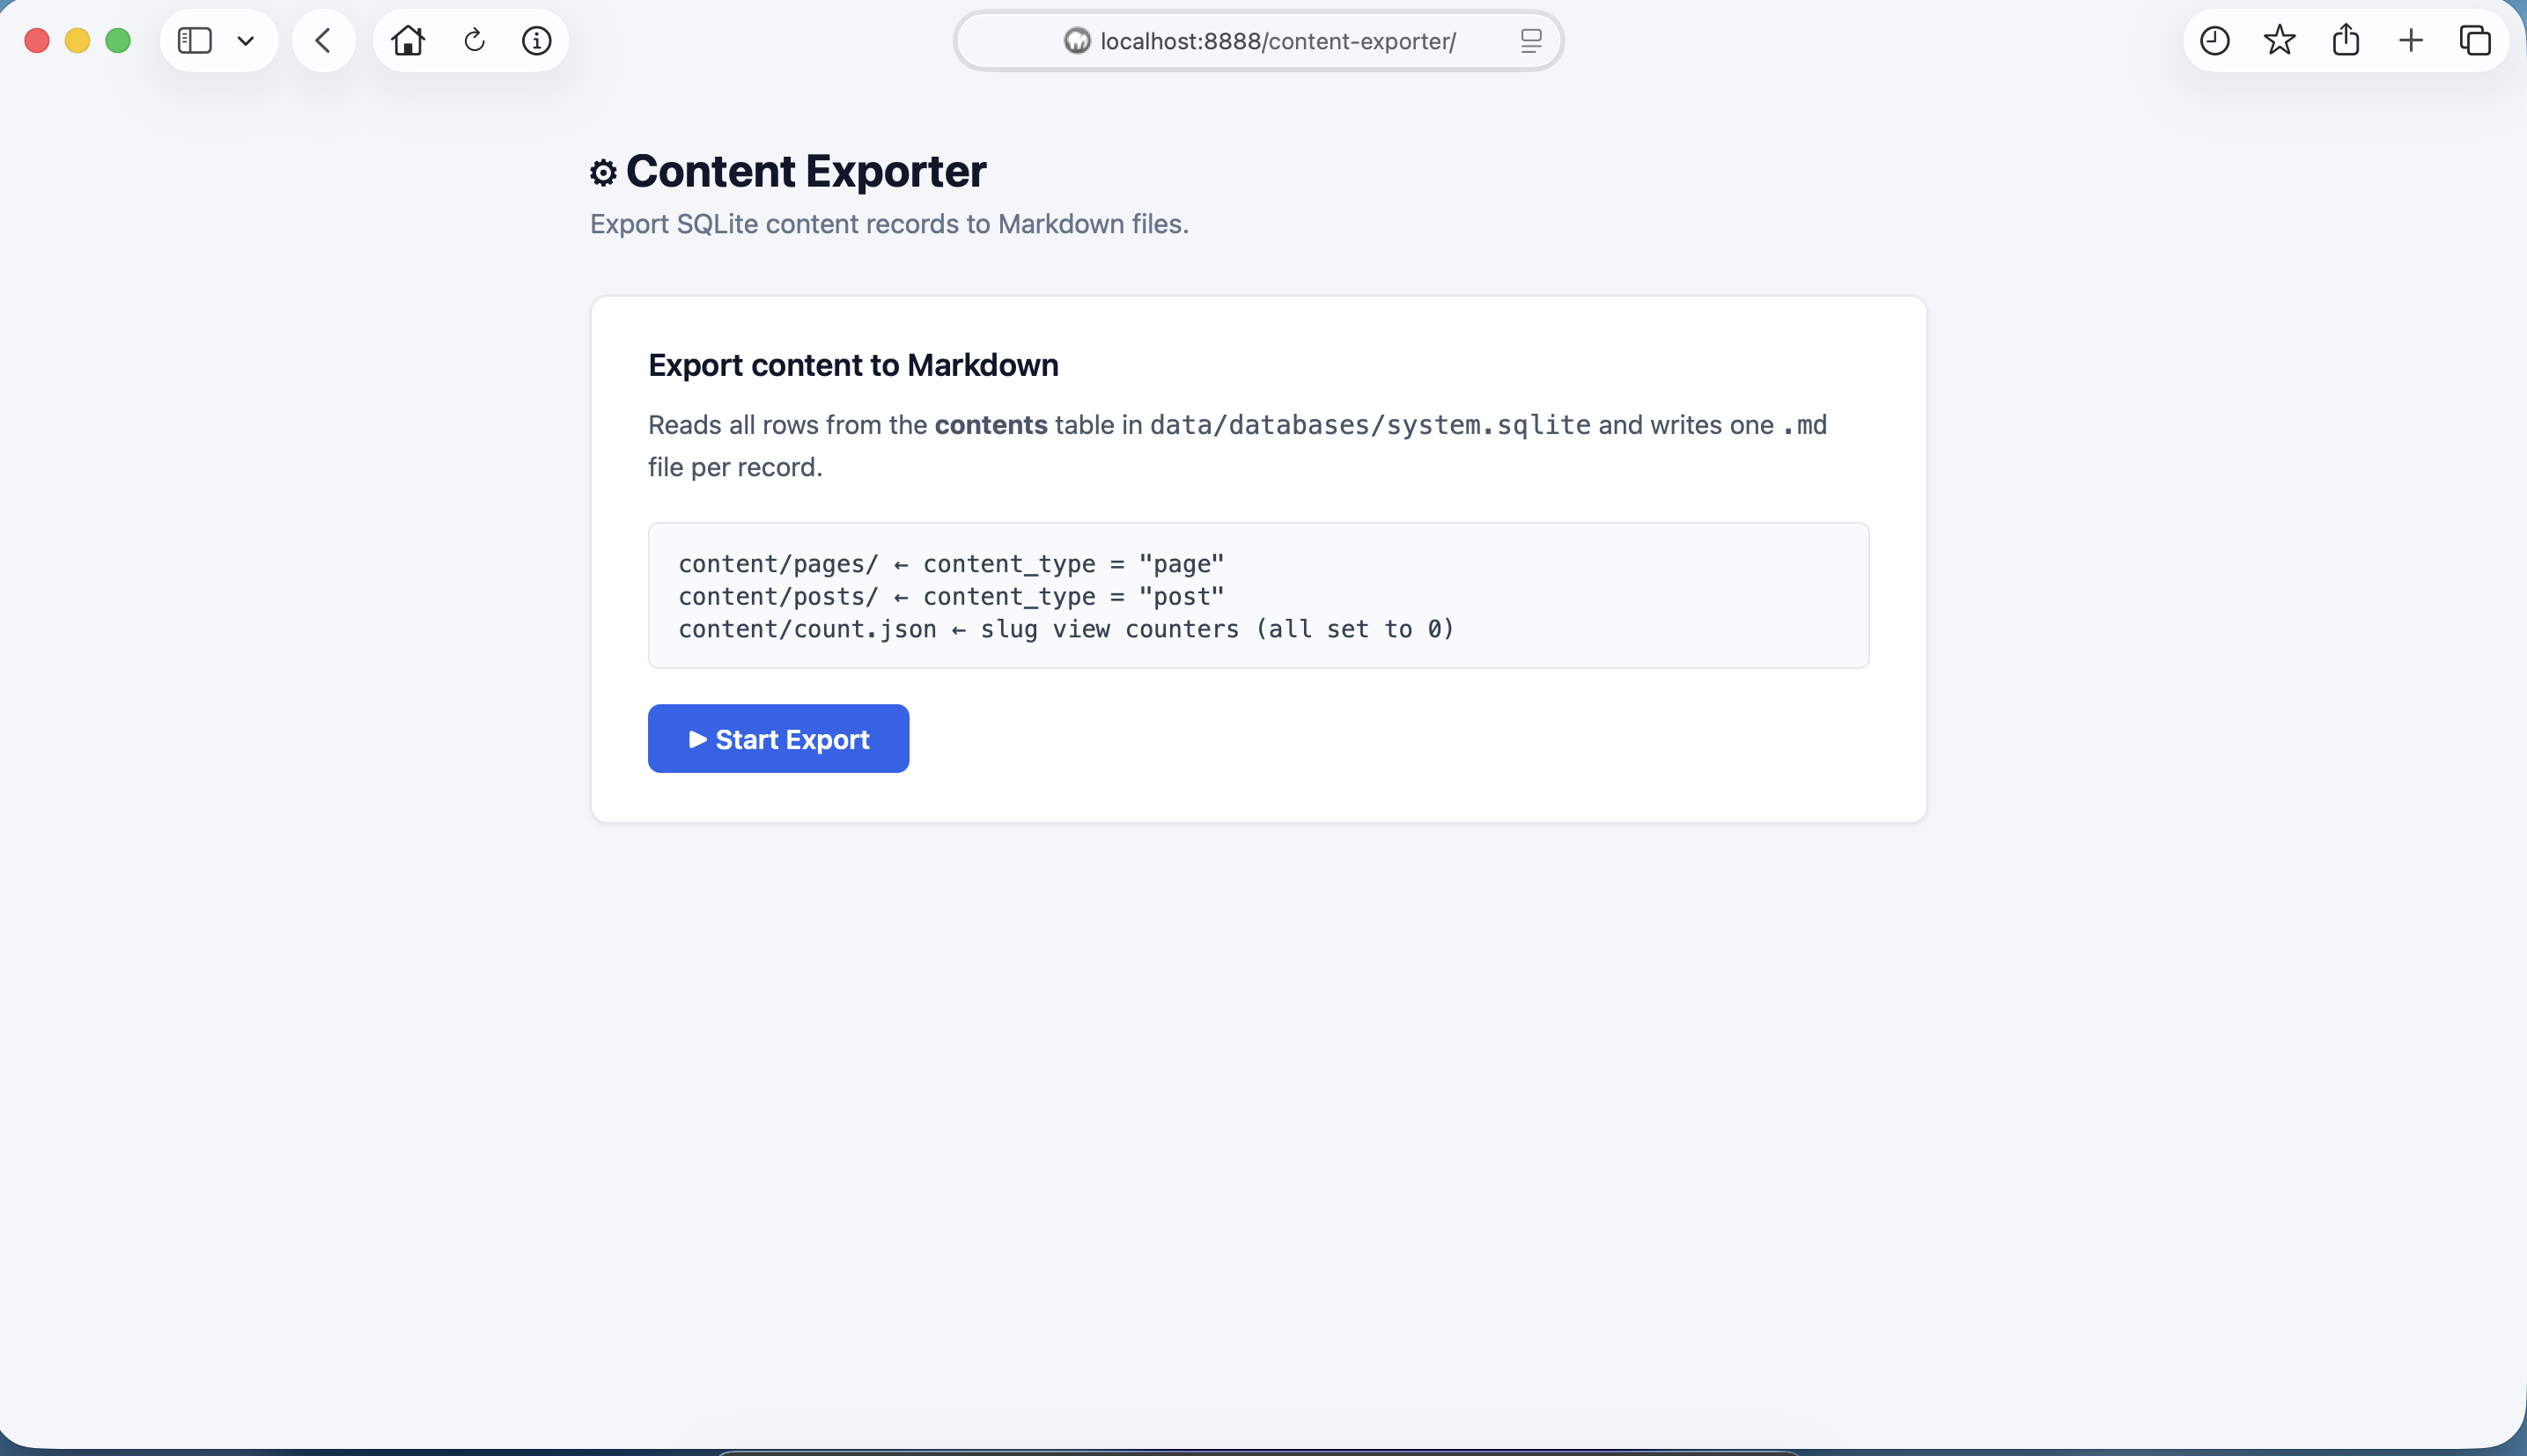Viewport: 2527px width, 1456px height.
Task: Toggle reader view from the address bar
Action: tap(1530, 41)
